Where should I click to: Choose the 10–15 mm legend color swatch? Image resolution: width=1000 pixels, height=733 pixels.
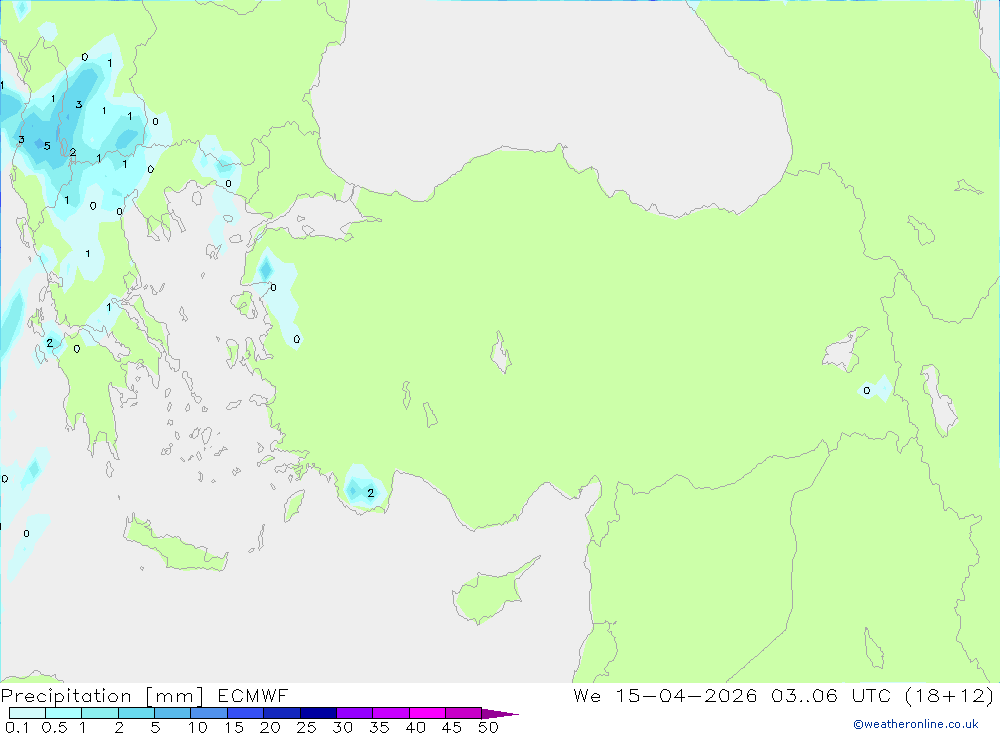tap(209, 713)
